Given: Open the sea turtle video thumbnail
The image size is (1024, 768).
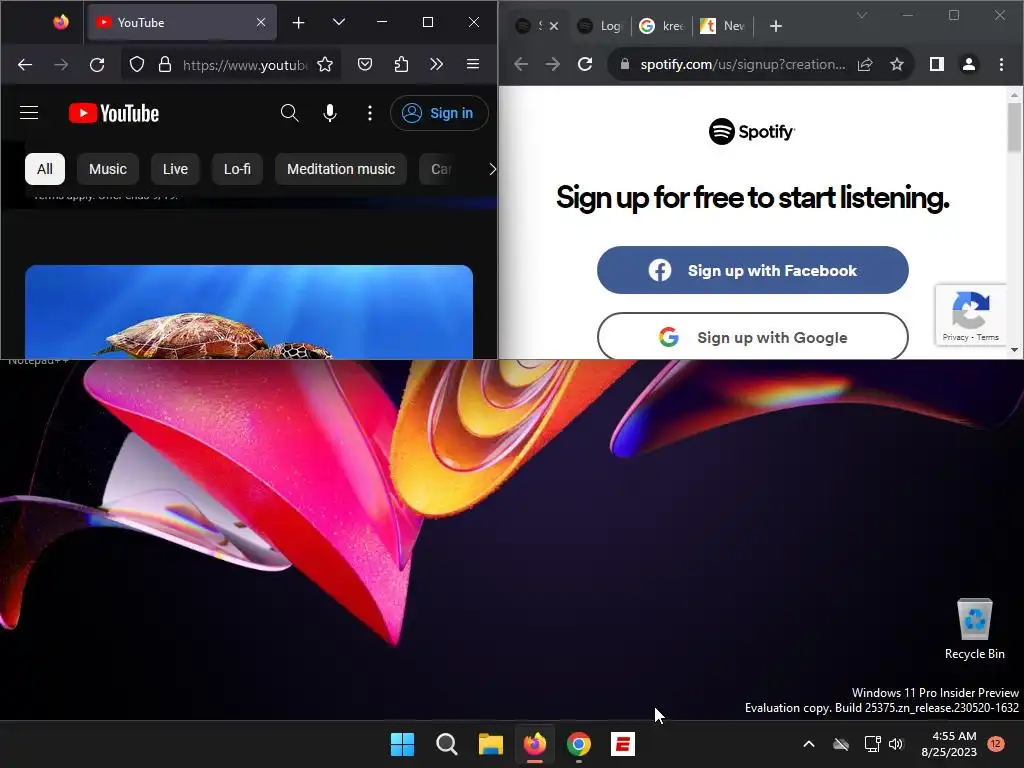Looking at the screenshot, I should pyautogui.click(x=249, y=312).
